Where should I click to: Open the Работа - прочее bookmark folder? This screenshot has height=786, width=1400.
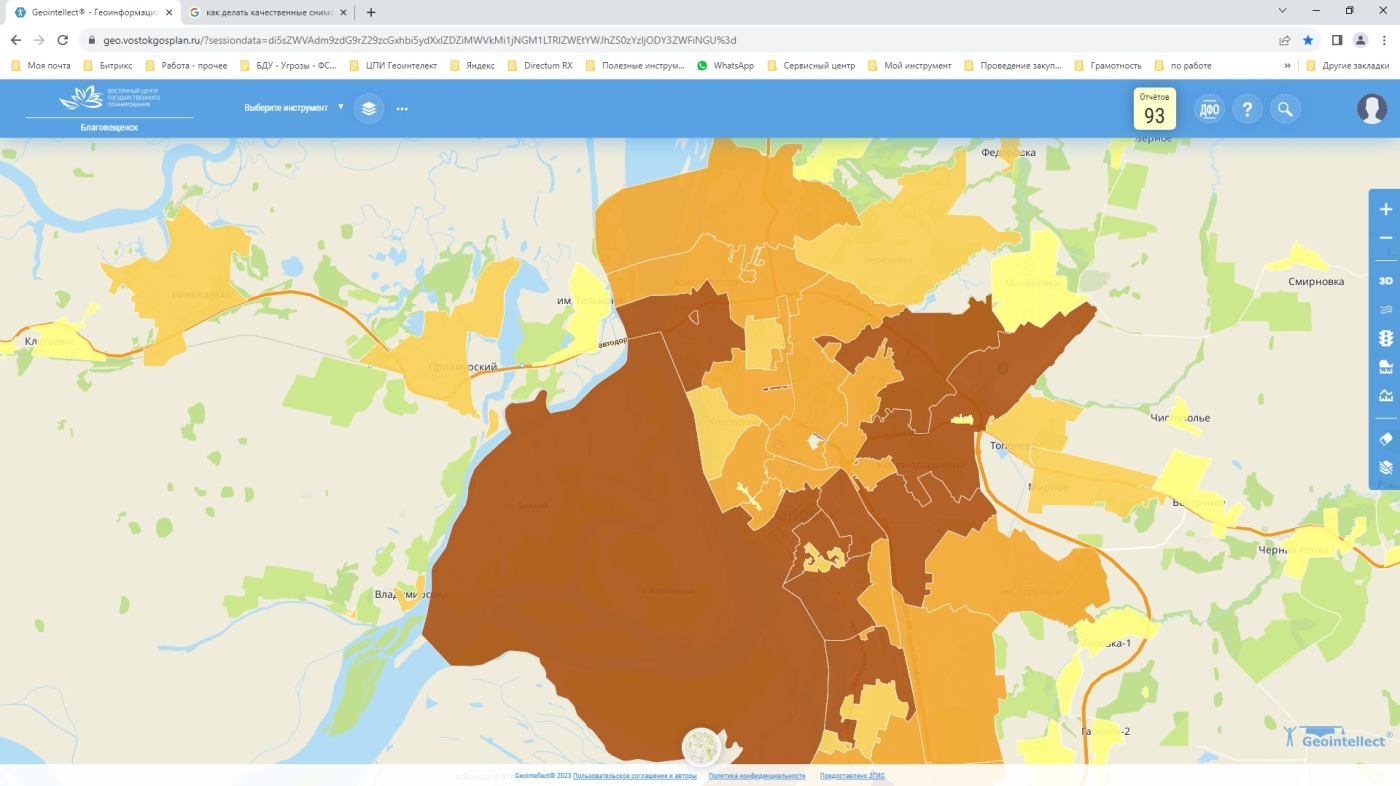coord(186,66)
